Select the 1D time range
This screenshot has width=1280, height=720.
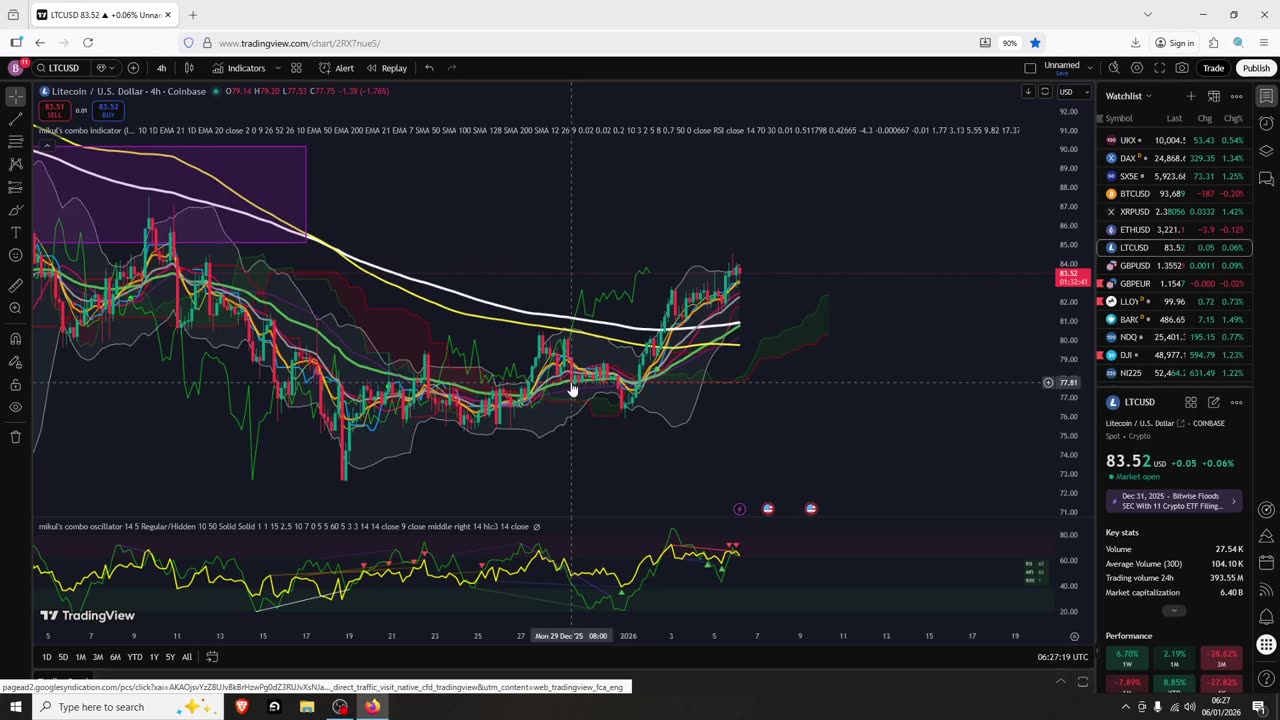(x=47, y=657)
